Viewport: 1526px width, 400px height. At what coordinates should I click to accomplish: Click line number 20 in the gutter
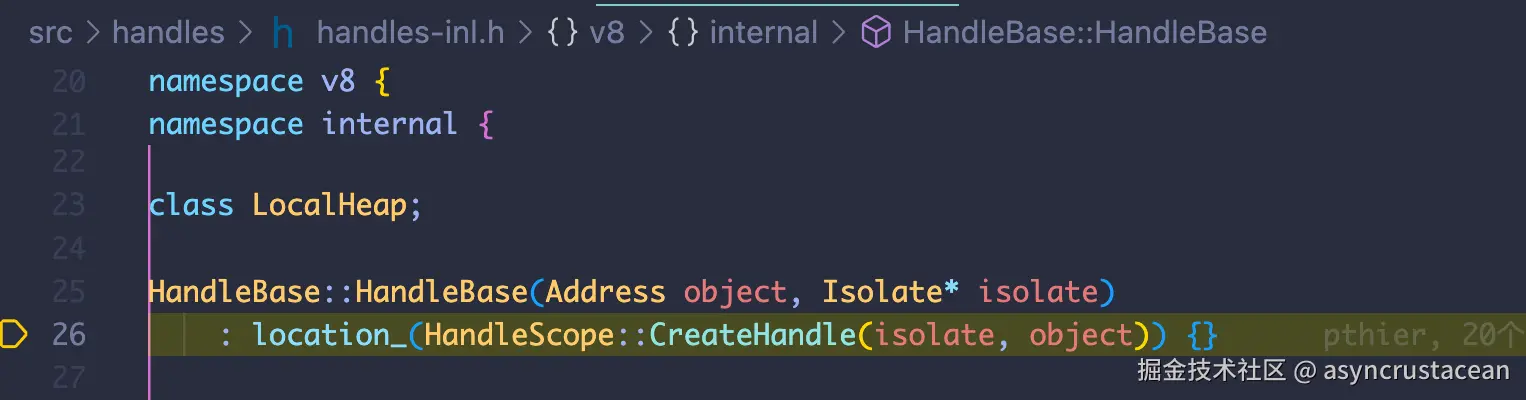pyautogui.click(x=68, y=81)
